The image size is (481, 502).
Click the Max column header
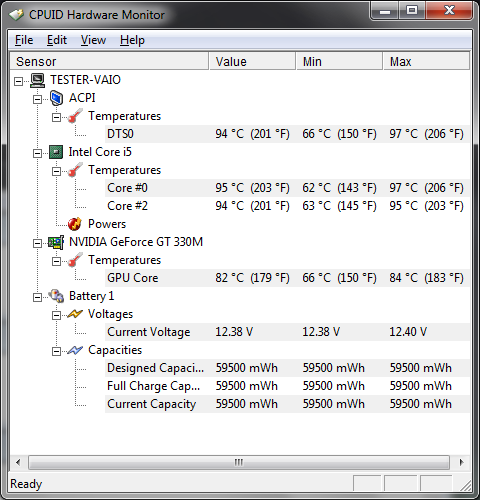click(426, 61)
